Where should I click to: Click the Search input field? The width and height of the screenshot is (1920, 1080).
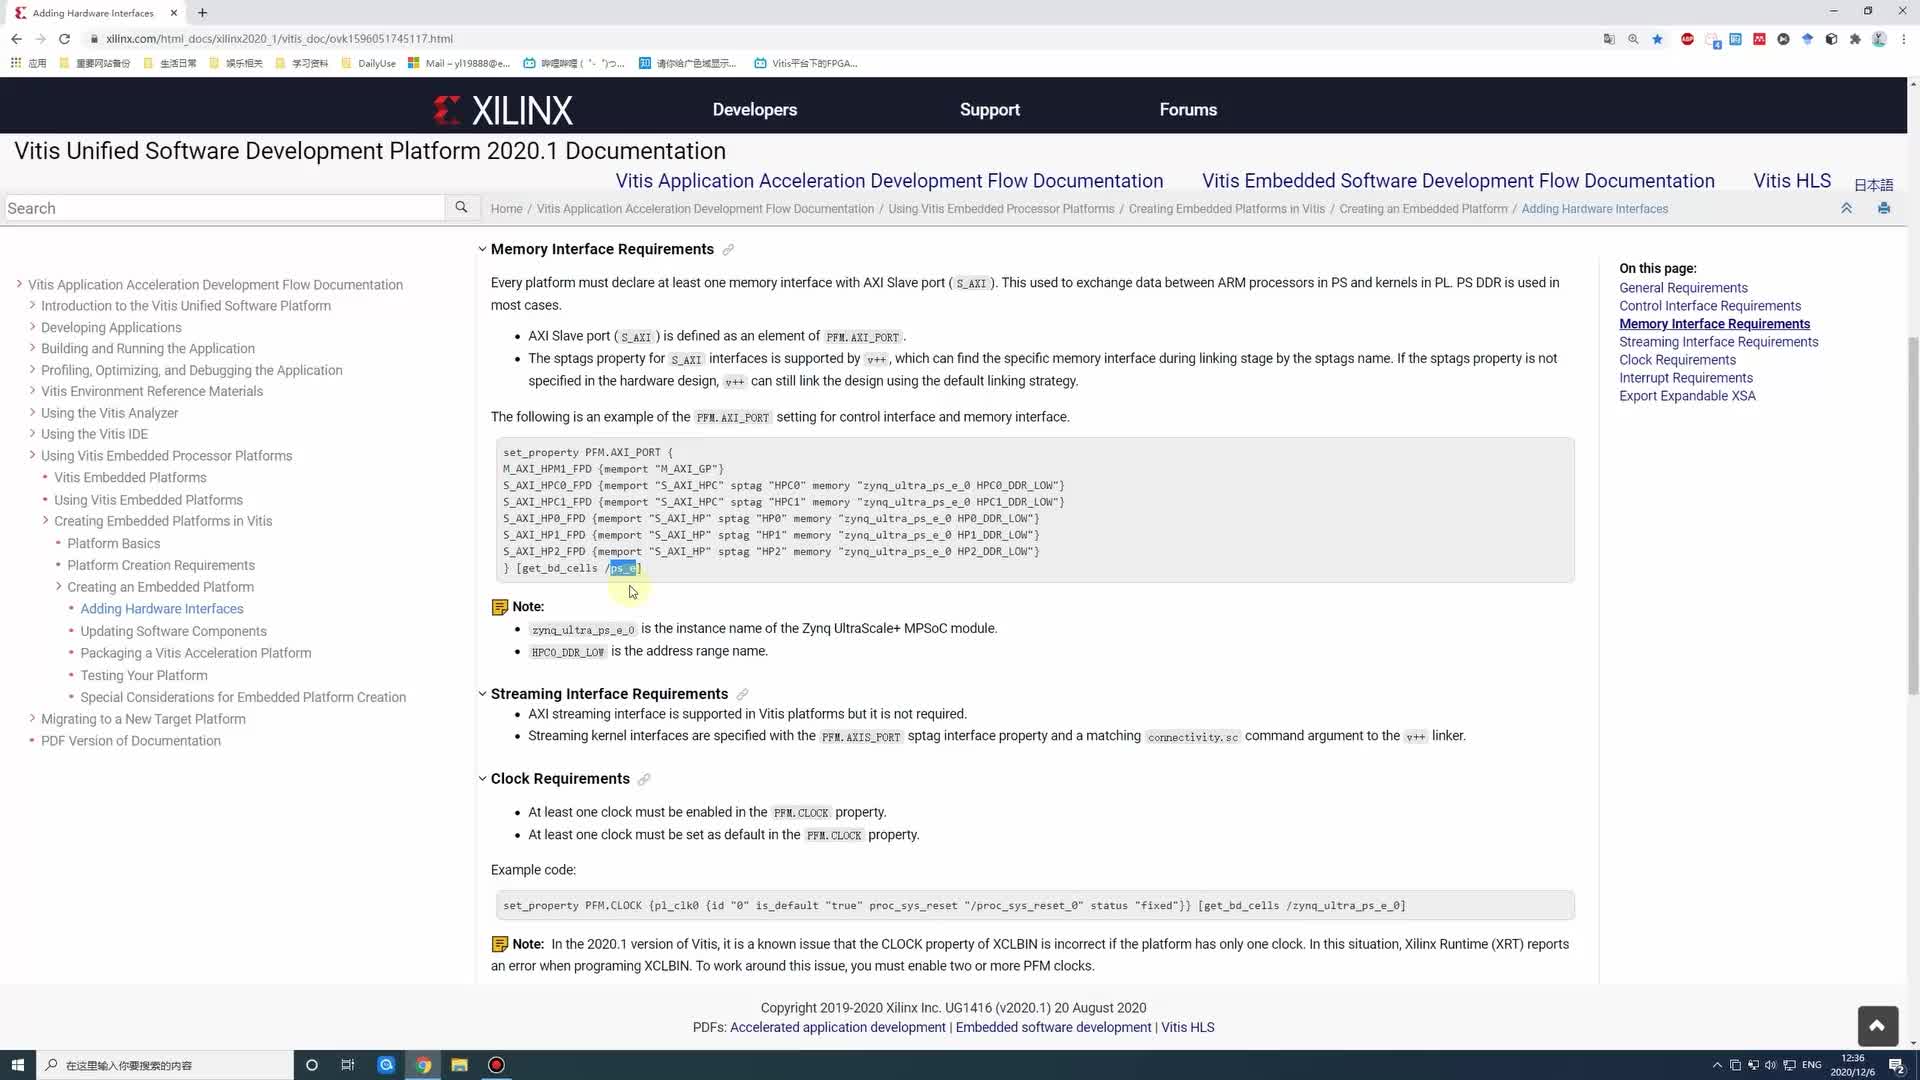click(x=225, y=208)
